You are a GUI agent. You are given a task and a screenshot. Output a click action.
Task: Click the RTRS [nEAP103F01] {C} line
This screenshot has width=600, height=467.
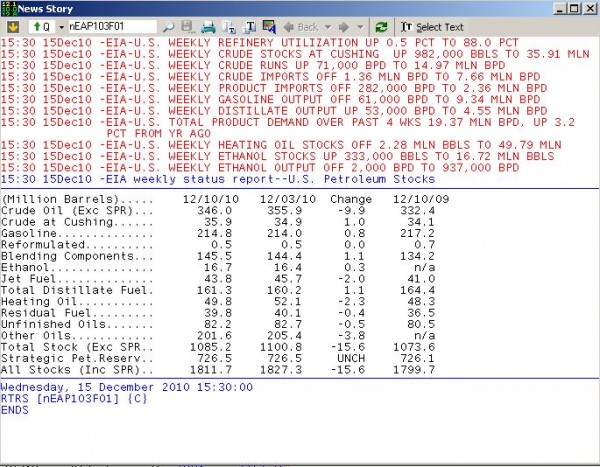click(x=74, y=399)
